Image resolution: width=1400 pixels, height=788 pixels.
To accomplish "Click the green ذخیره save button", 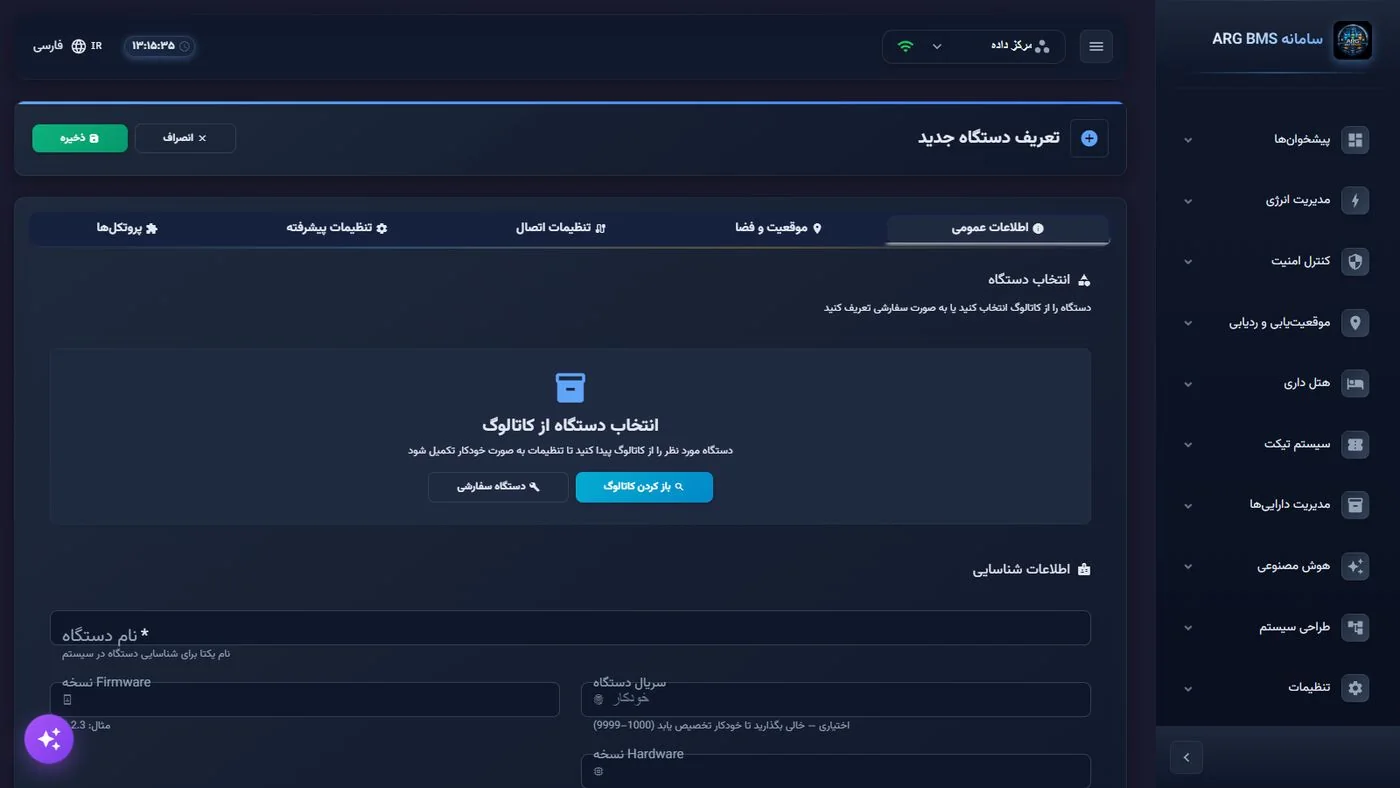I will click(x=80, y=138).
